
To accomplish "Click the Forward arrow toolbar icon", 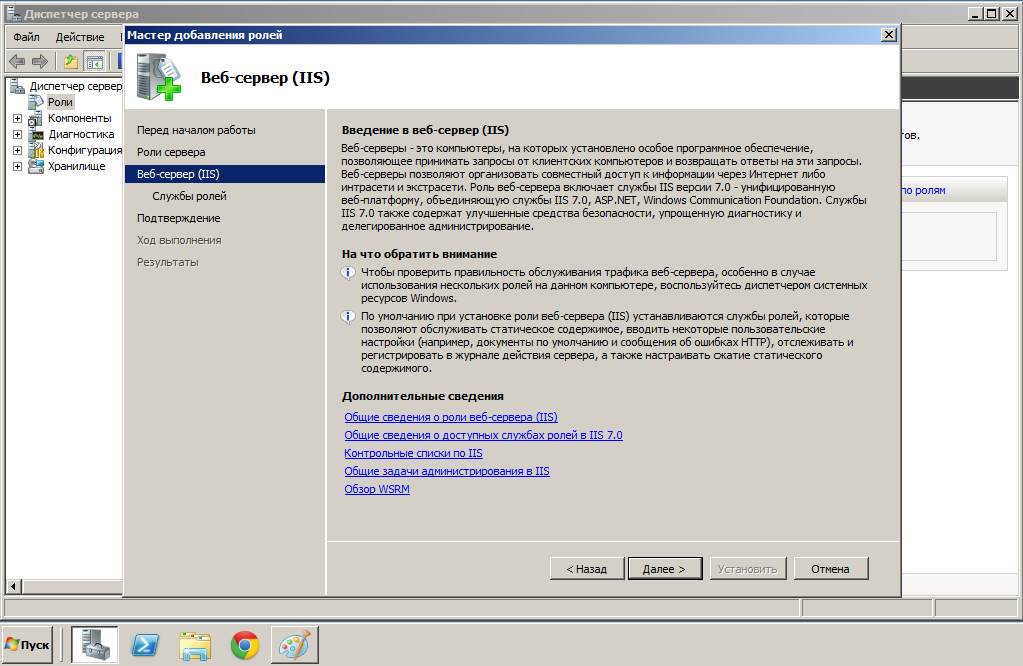I will [x=40, y=62].
